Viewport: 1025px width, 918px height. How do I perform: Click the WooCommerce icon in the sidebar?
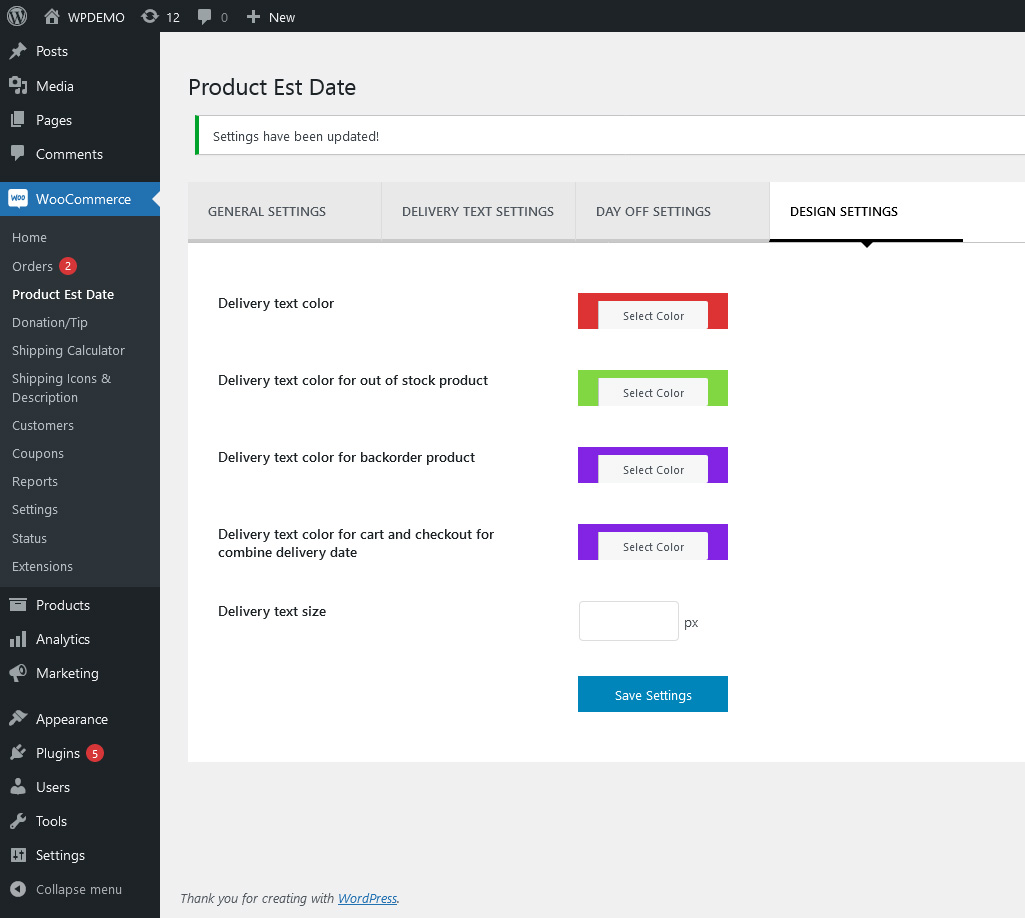19,199
